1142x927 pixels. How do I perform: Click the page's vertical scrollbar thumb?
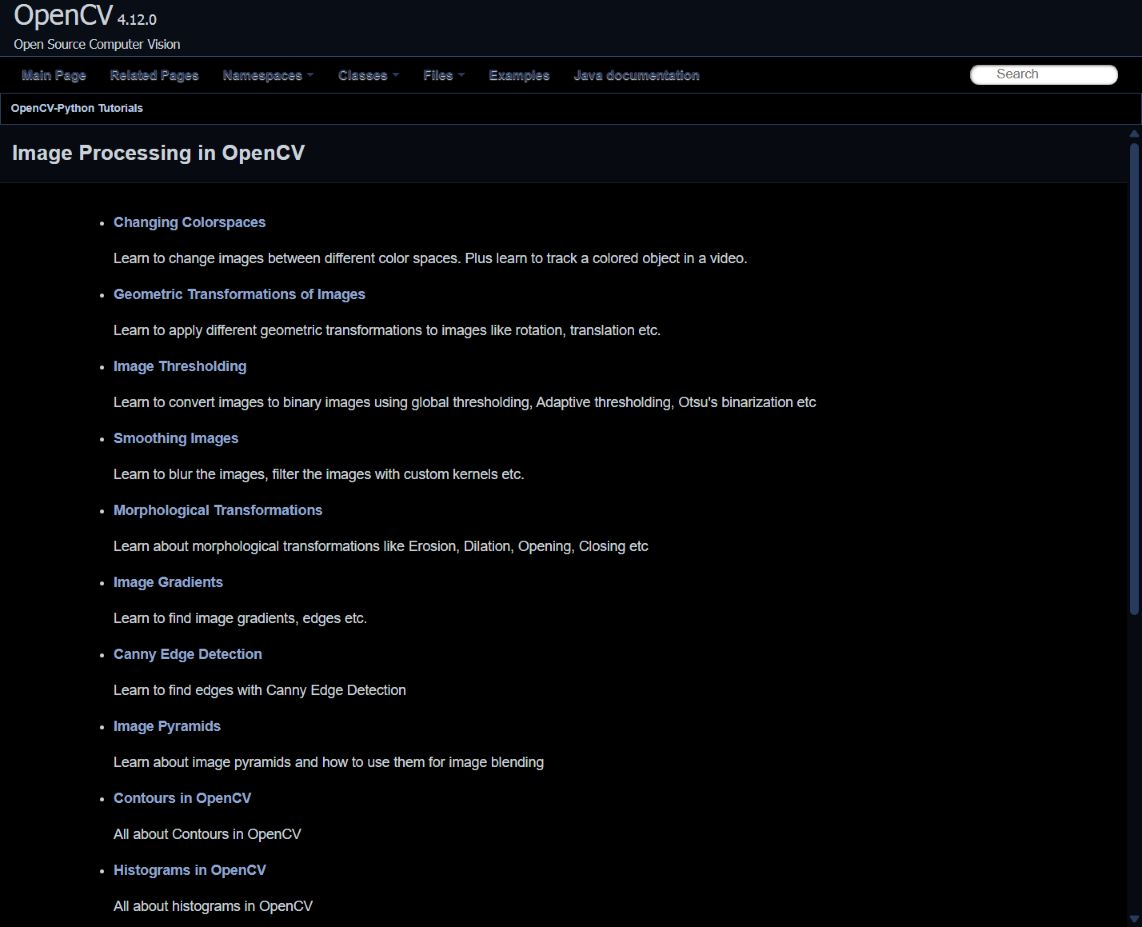(1134, 379)
